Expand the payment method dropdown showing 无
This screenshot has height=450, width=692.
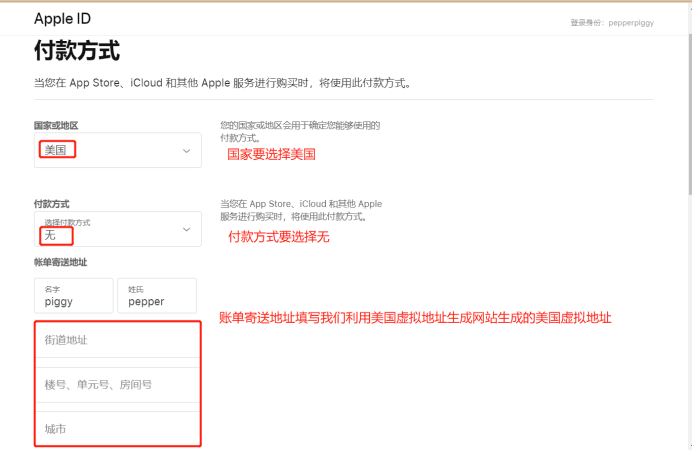pos(118,229)
